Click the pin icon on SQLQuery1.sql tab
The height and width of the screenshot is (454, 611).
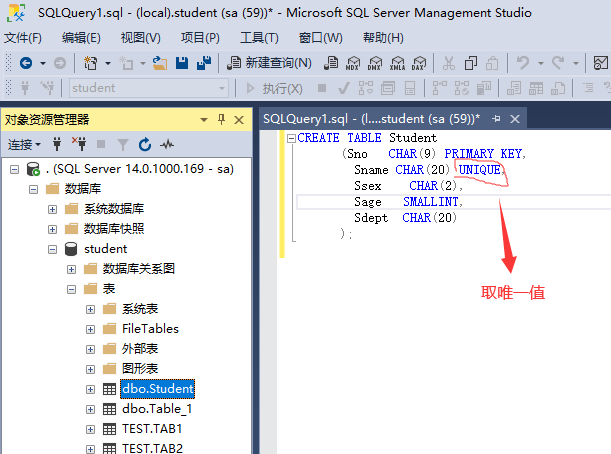[x=496, y=118]
